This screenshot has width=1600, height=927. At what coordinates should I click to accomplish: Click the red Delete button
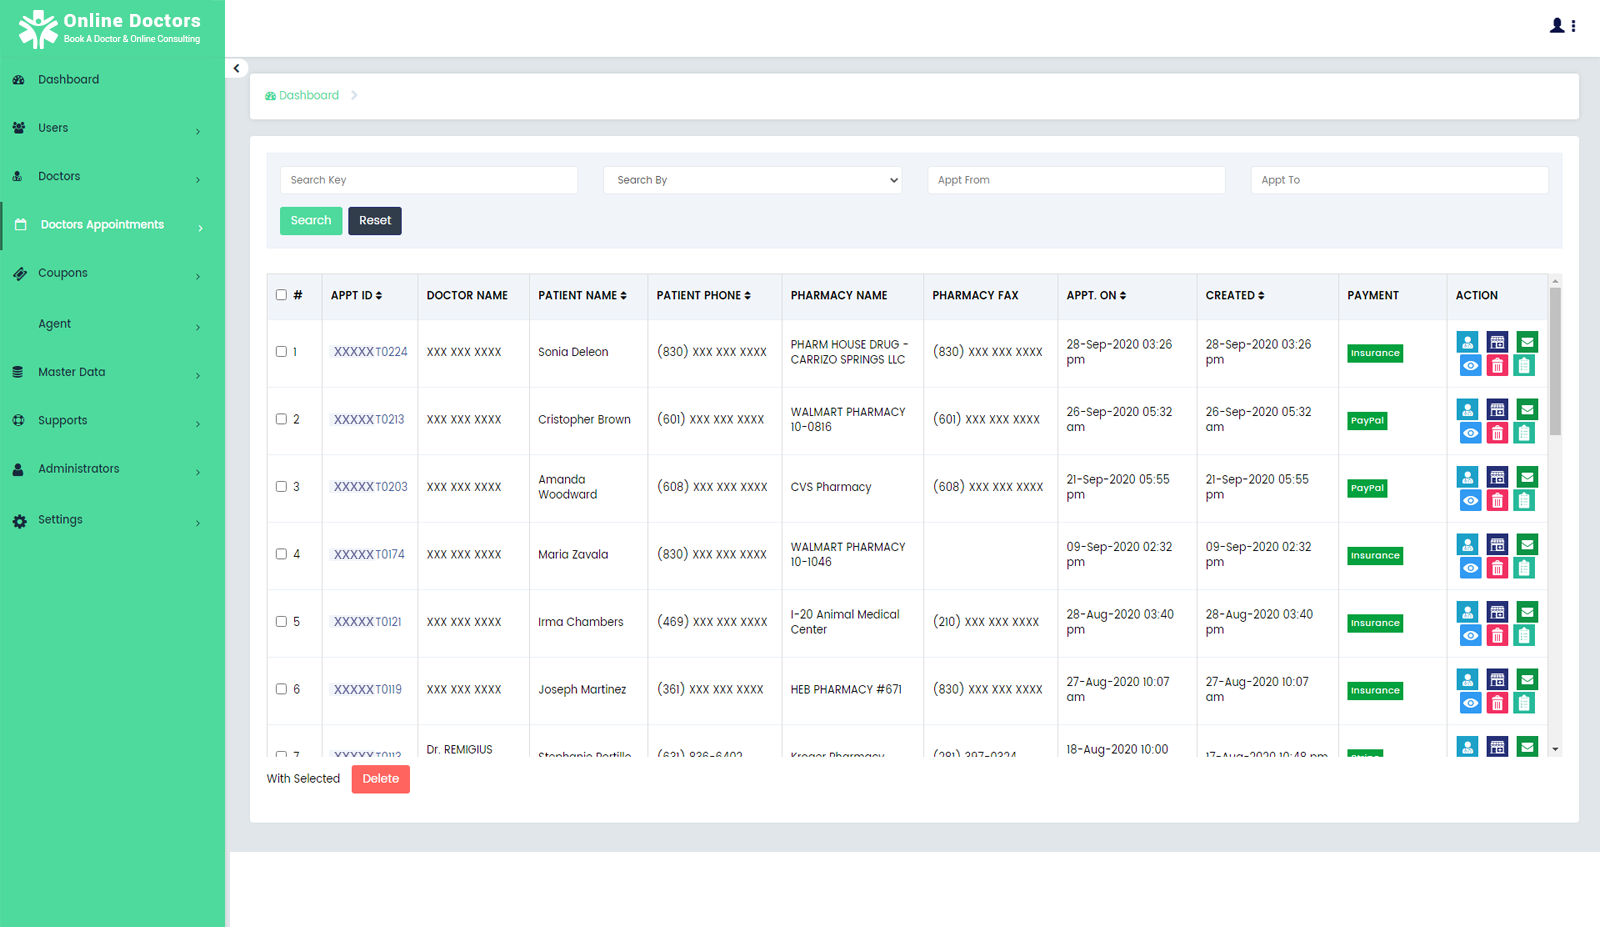pyautogui.click(x=381, y=779)
